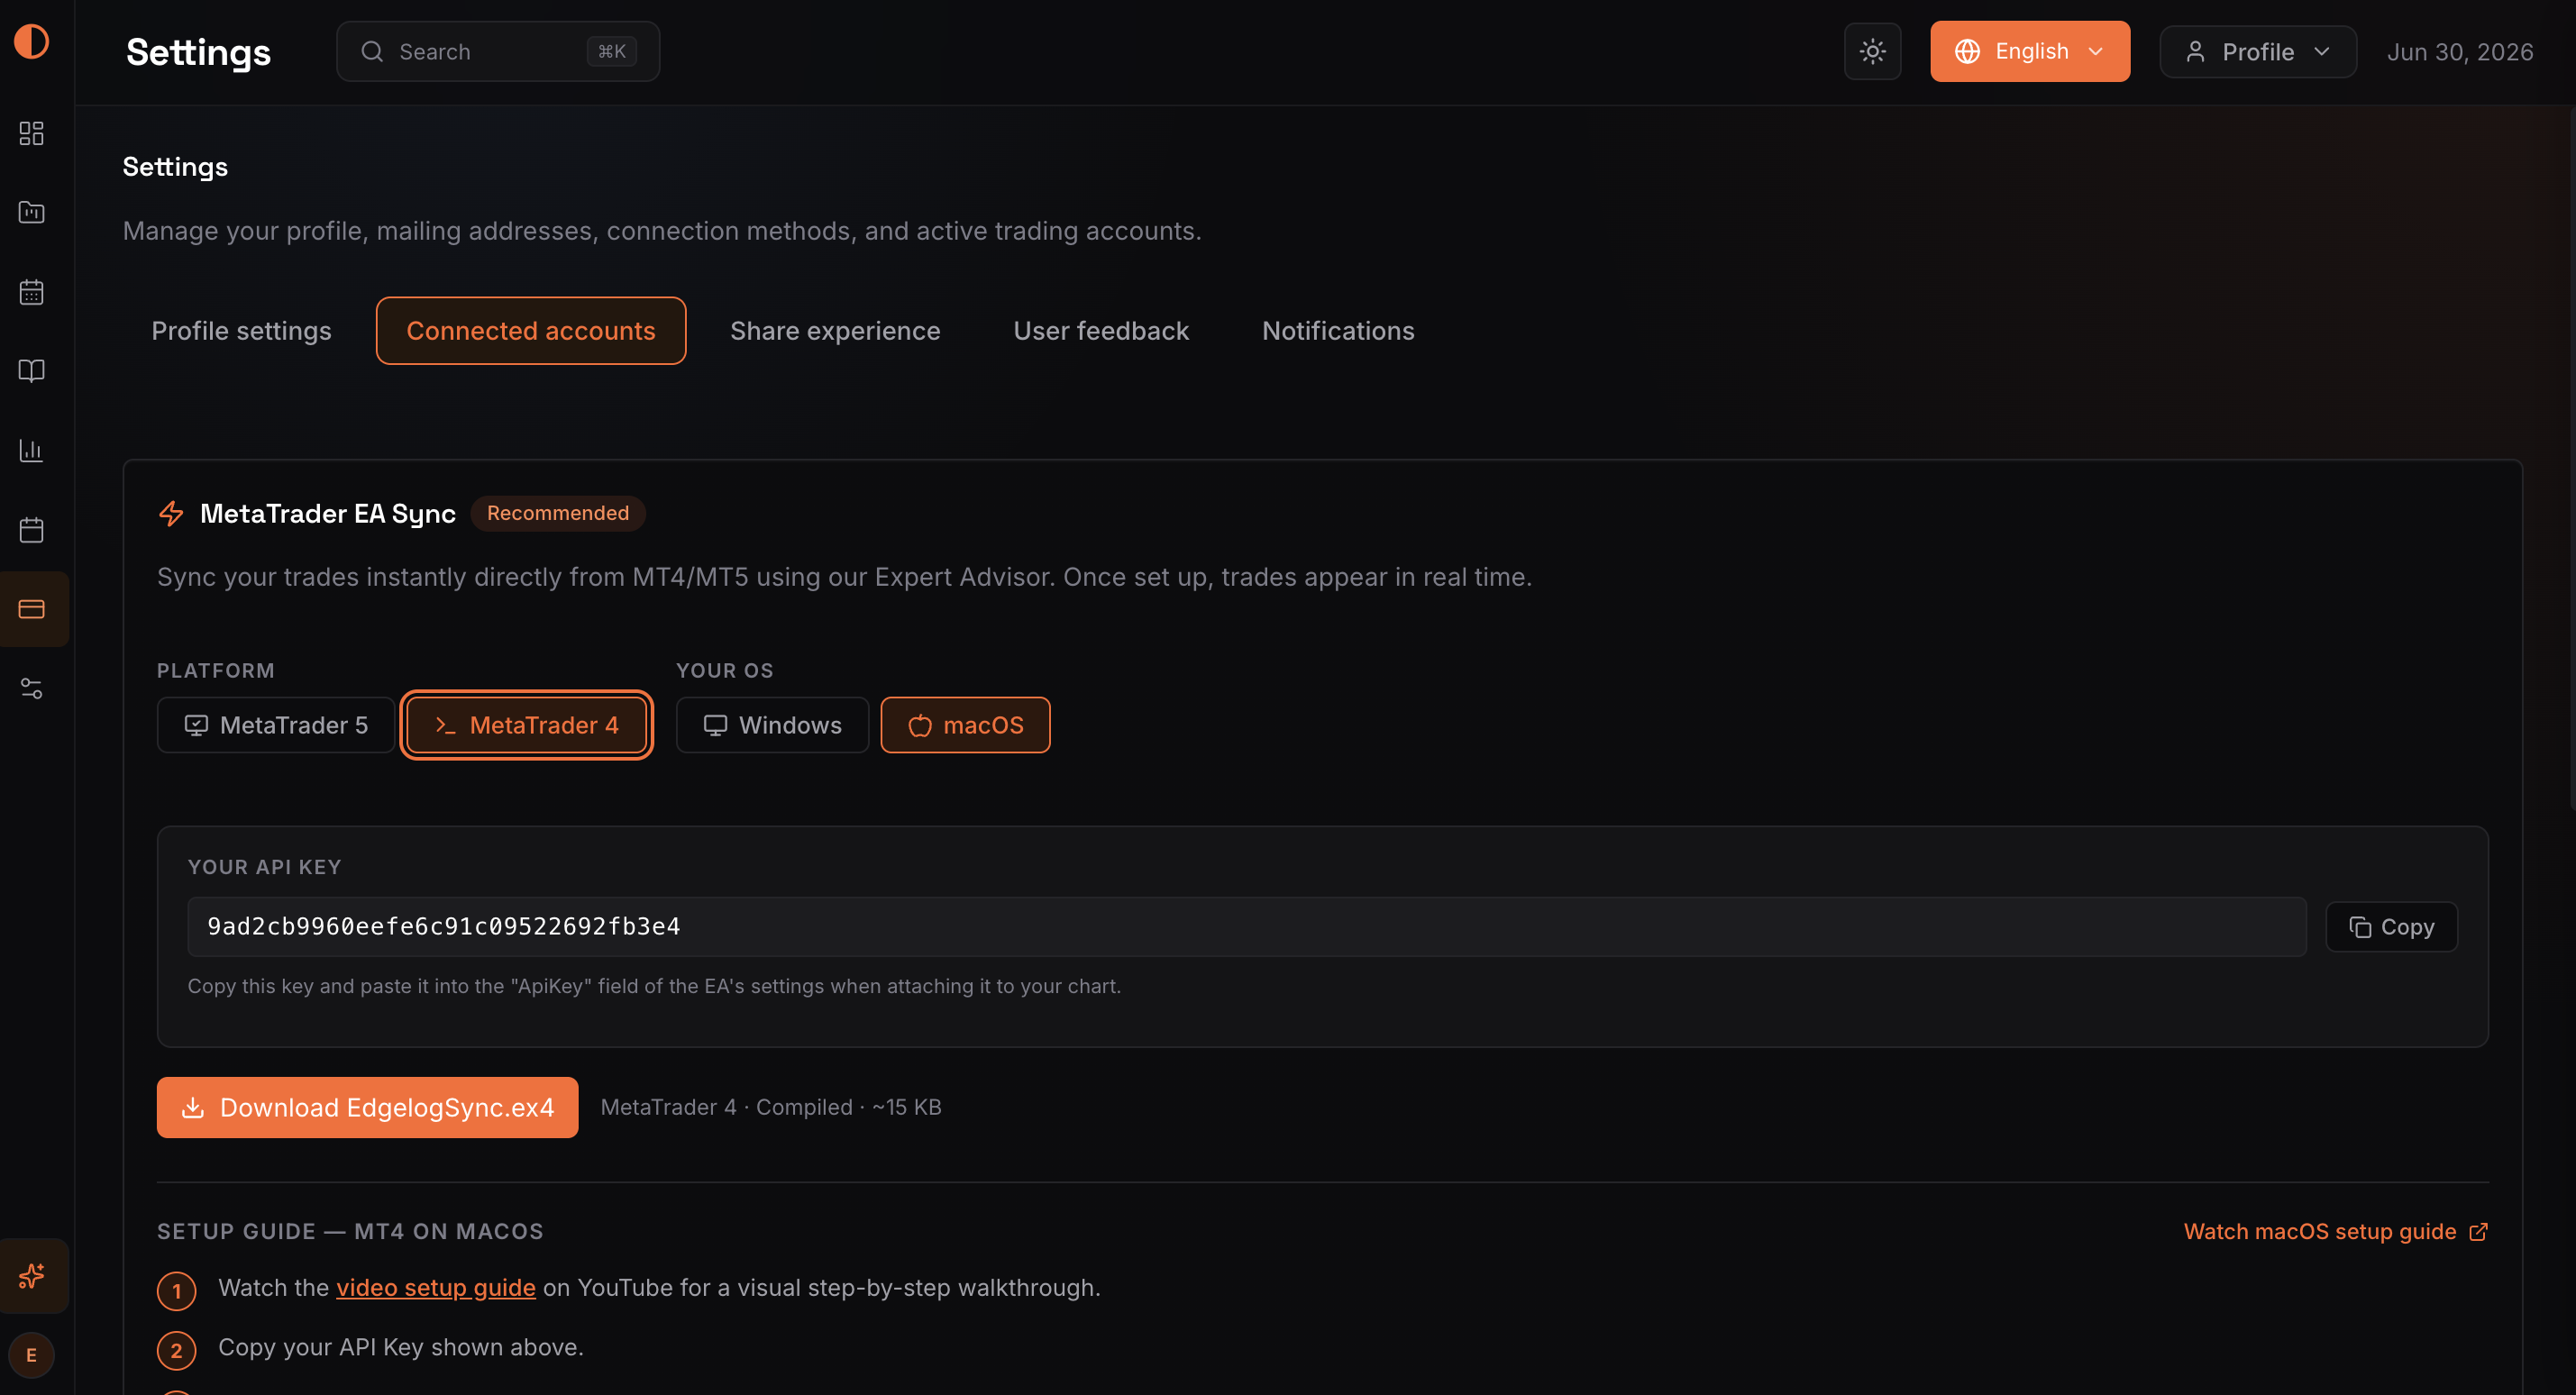Download the EdgelogSync.ex4 file
Image resolution: width=2576 pixels, height=1395 pixels.
pos(367,1107)
